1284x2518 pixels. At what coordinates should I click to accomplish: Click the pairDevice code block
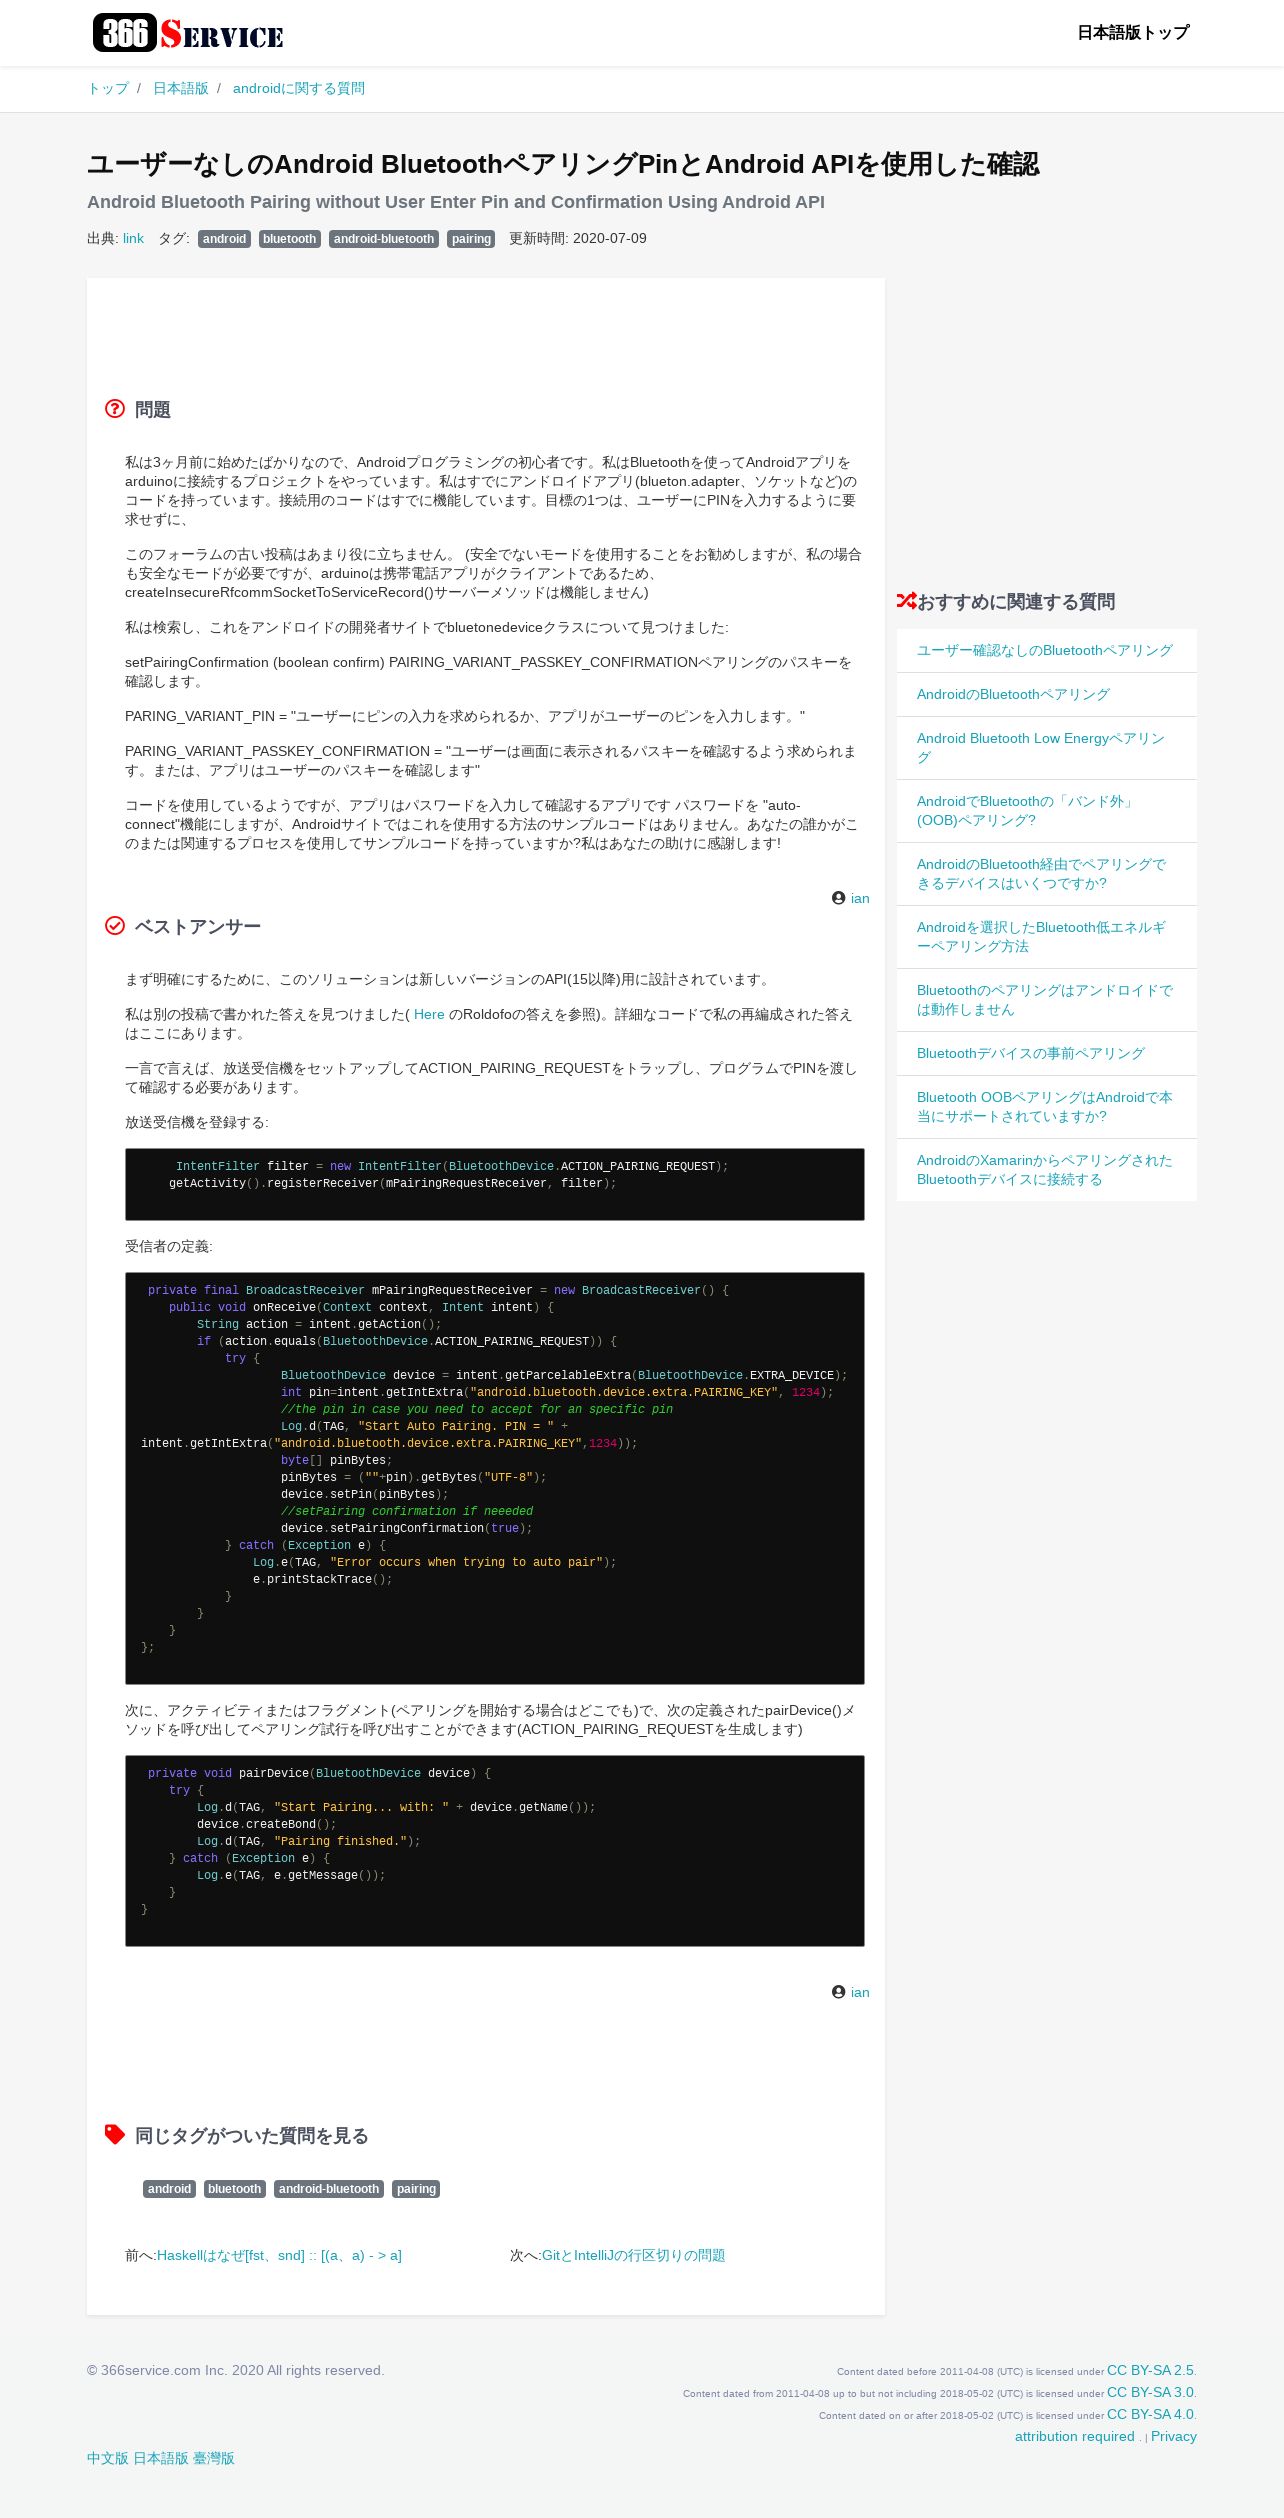point(495,1850)
